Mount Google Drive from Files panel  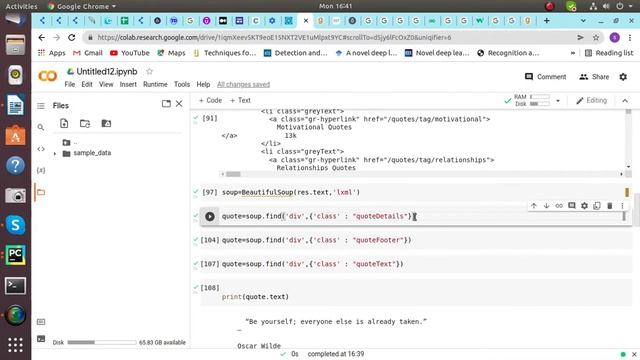click(106, 123)
